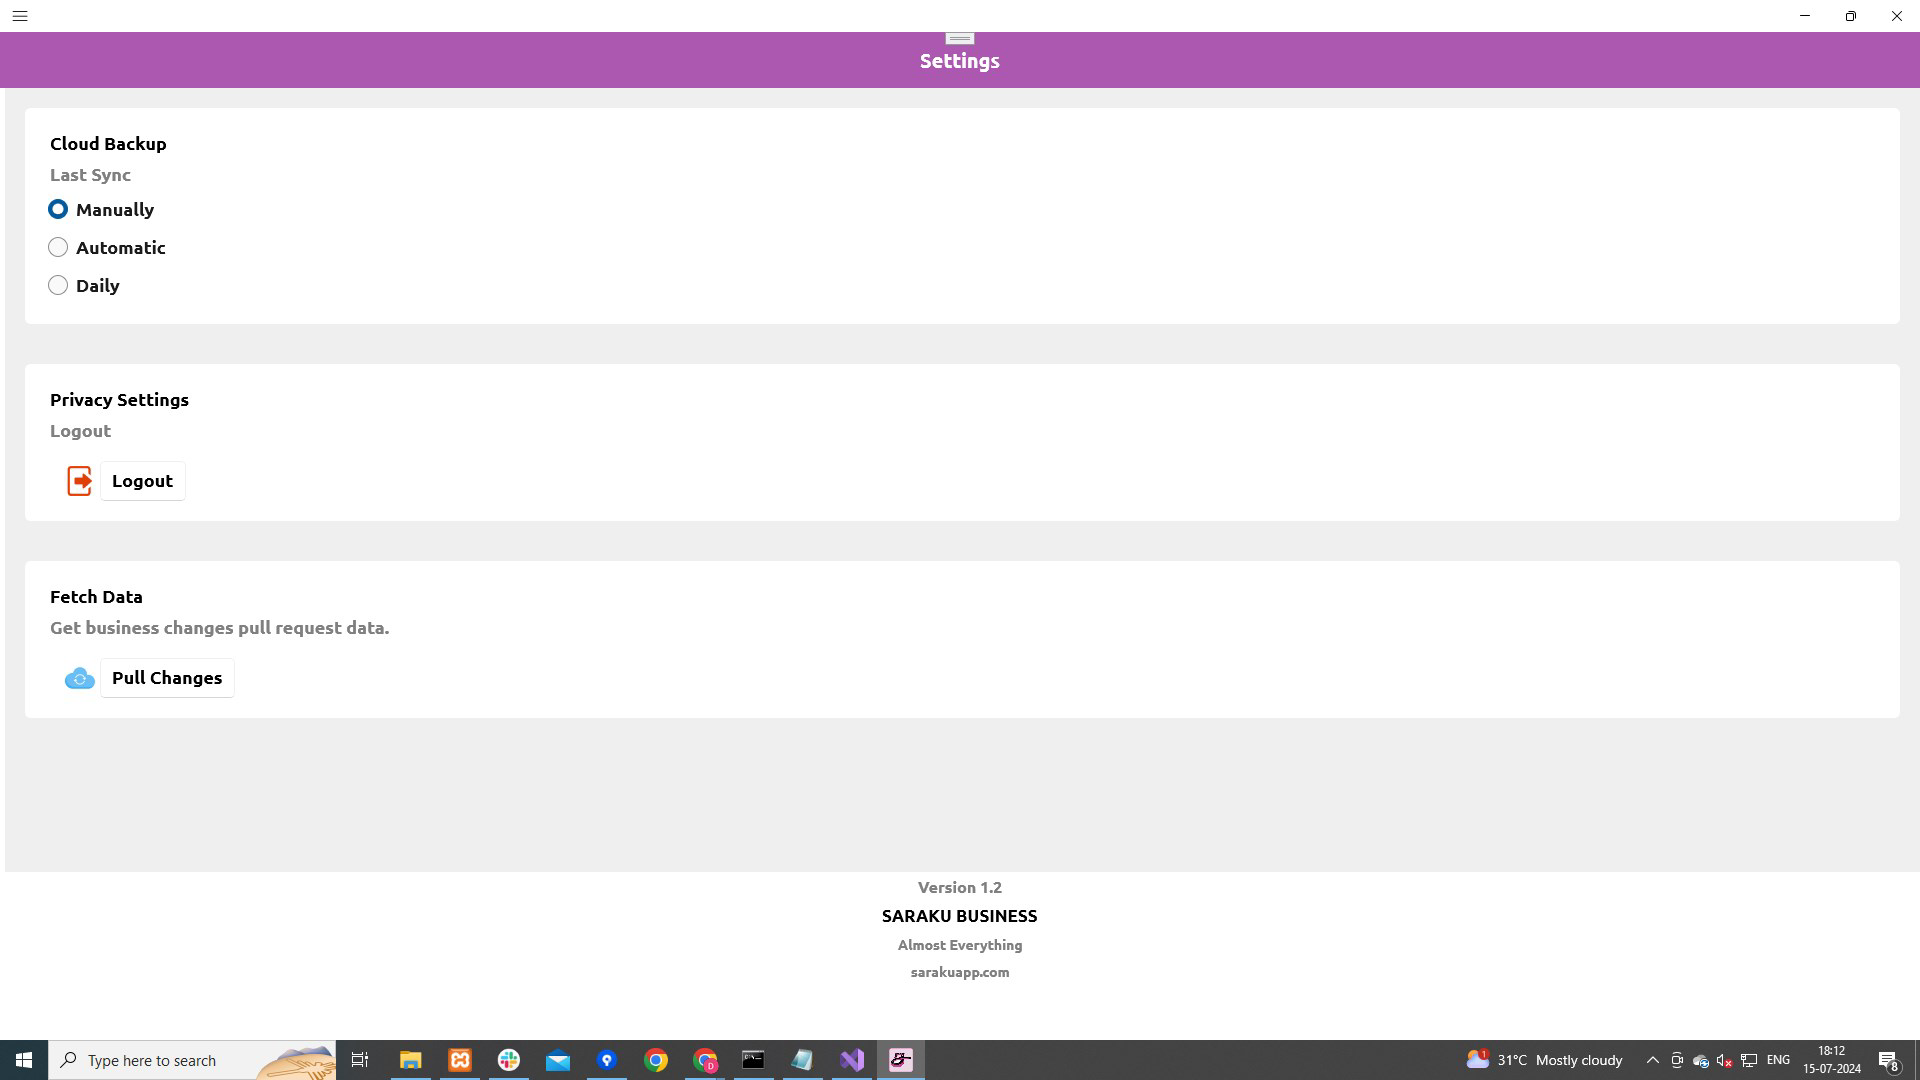Viewport: 1920px width, 1080px height.
Task: Click the sarakuapp.com text
Action: pyautogui.click(x=959, y=972)
